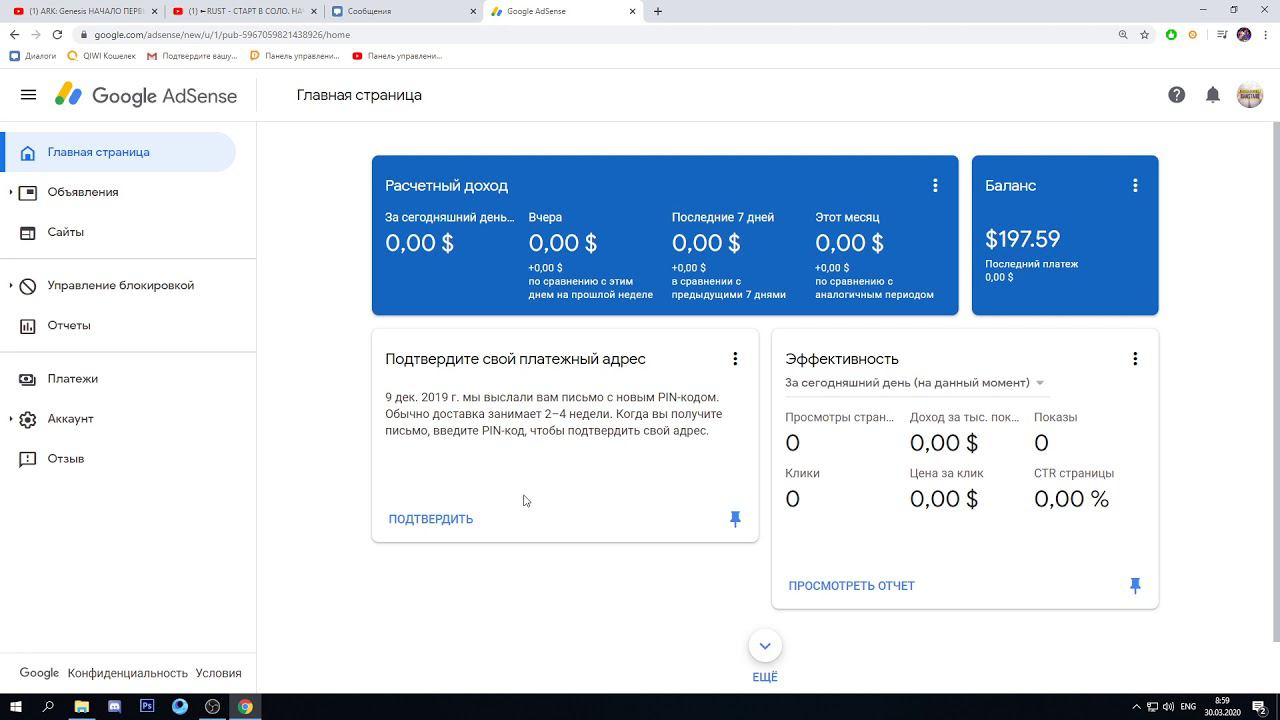
Task: Expand more cards with ЕЩЁ chevron
Action: (x=765, y=646)
